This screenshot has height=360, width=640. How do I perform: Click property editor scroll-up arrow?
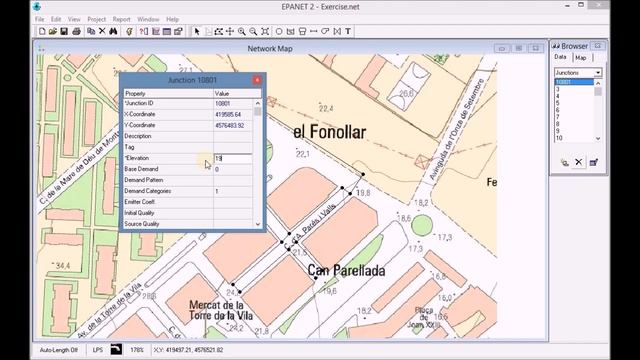pos(258,104)
